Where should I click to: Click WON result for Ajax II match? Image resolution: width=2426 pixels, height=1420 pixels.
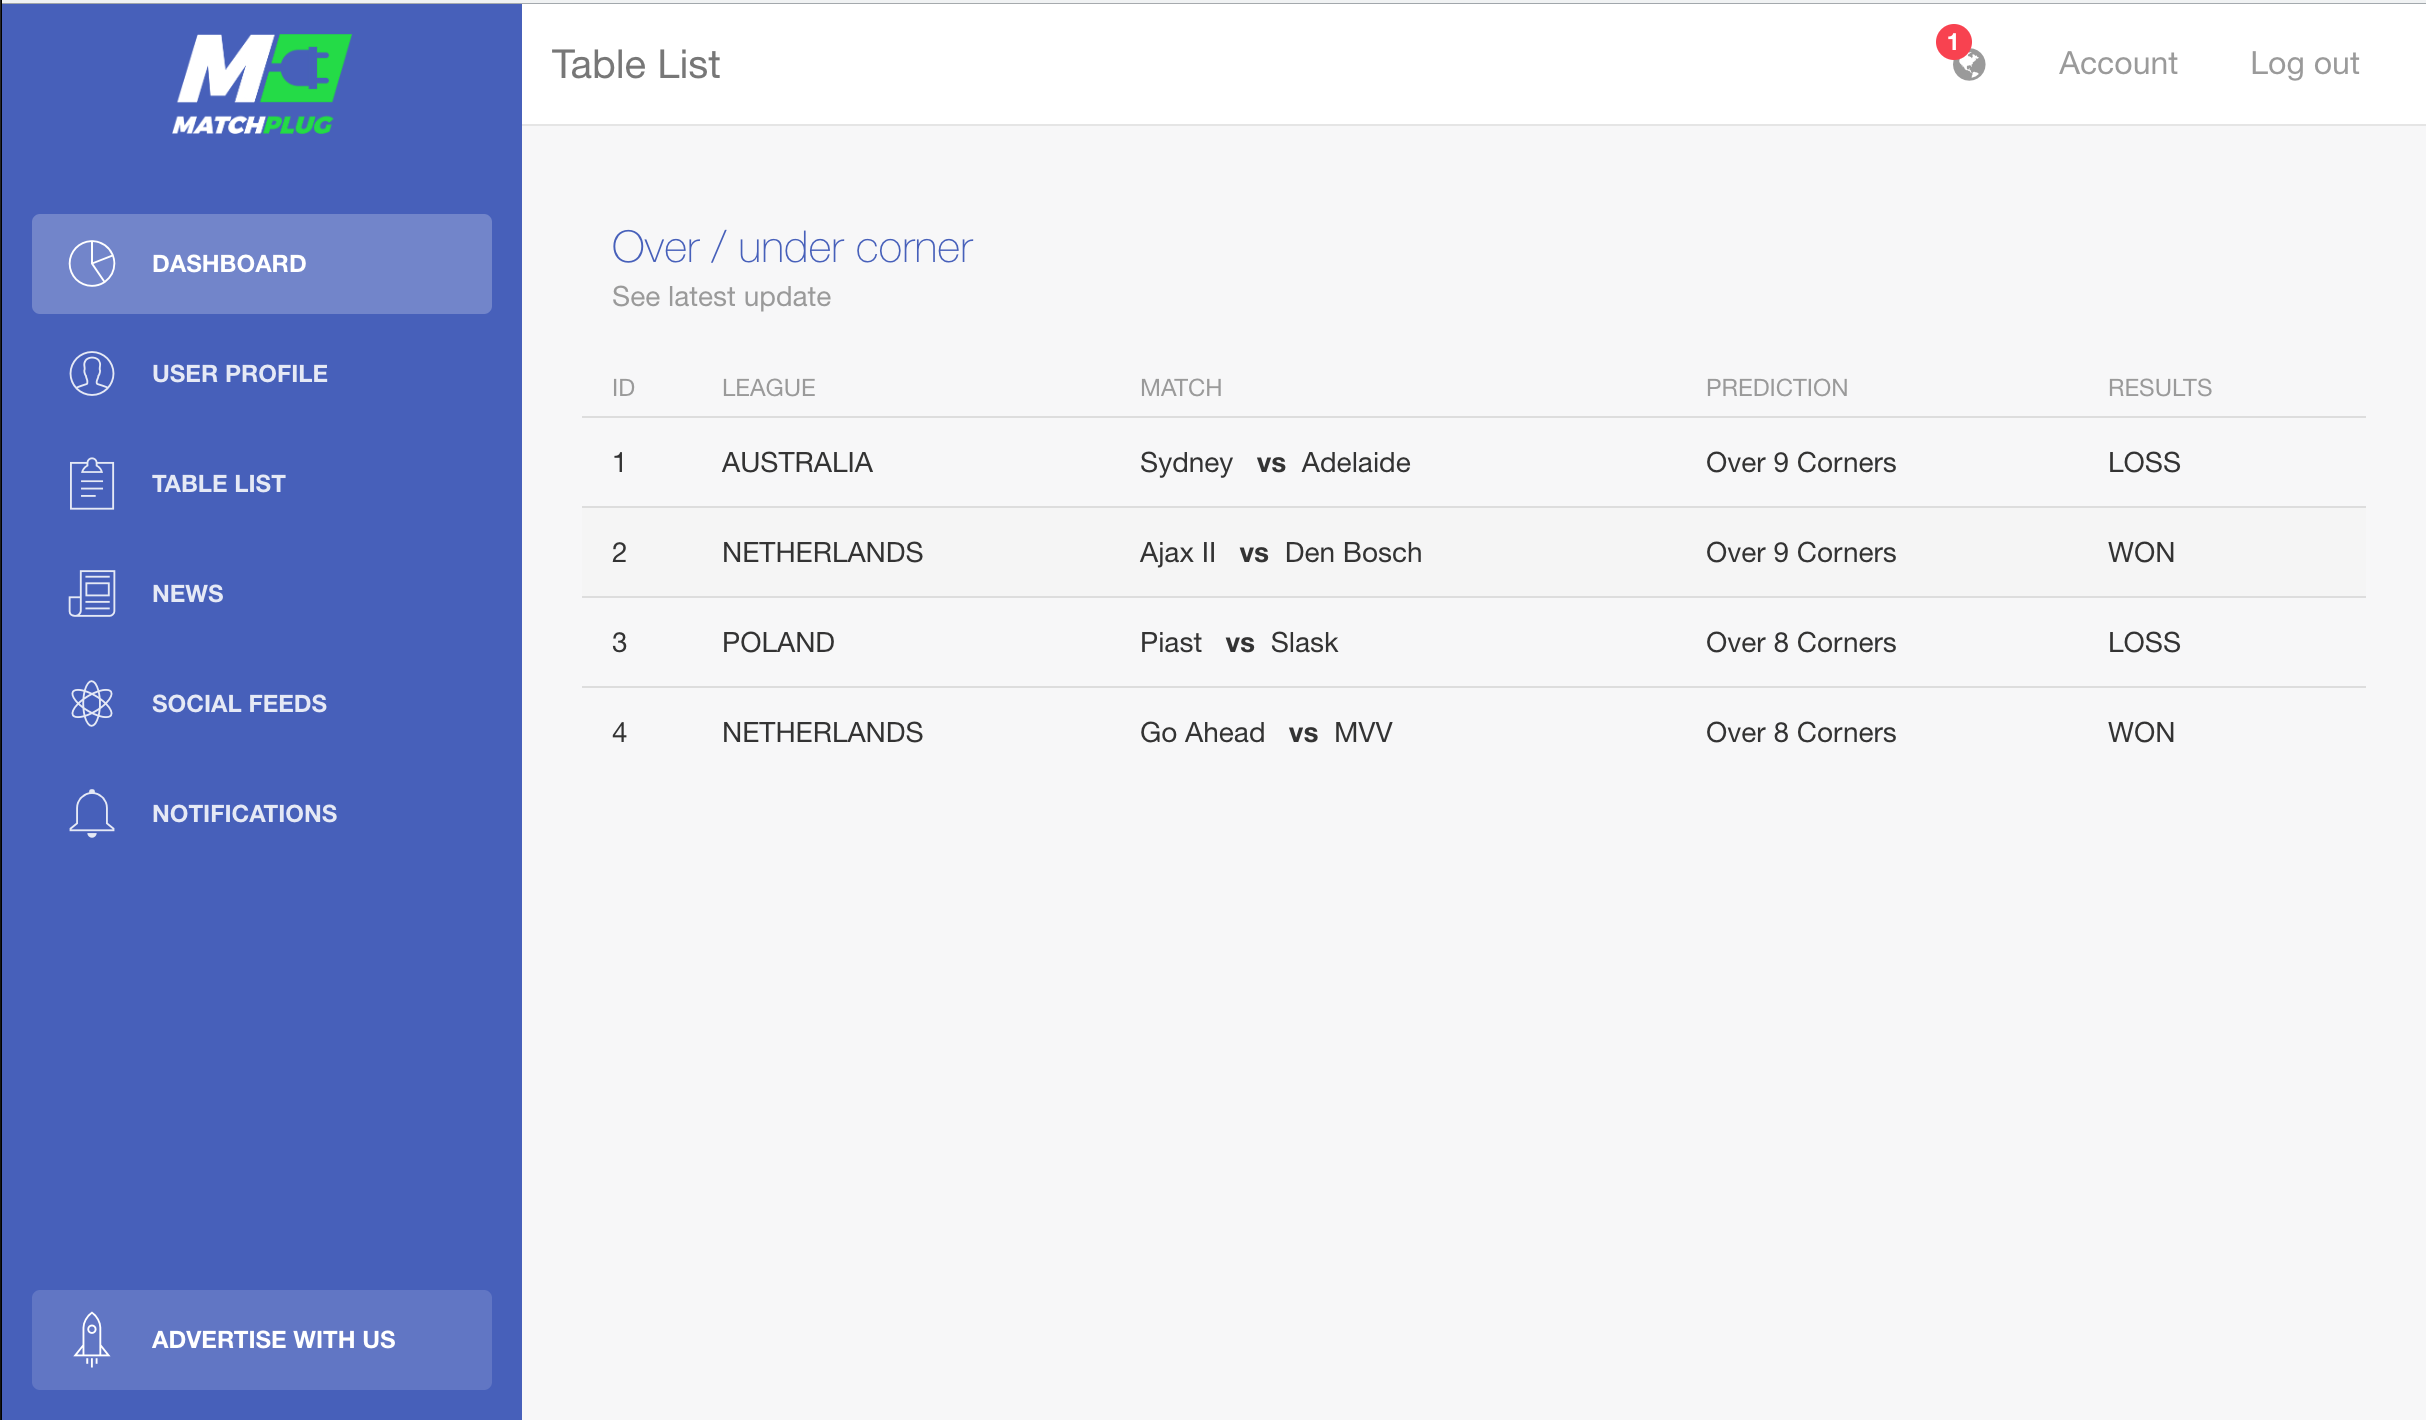(x=2141, y=553)
